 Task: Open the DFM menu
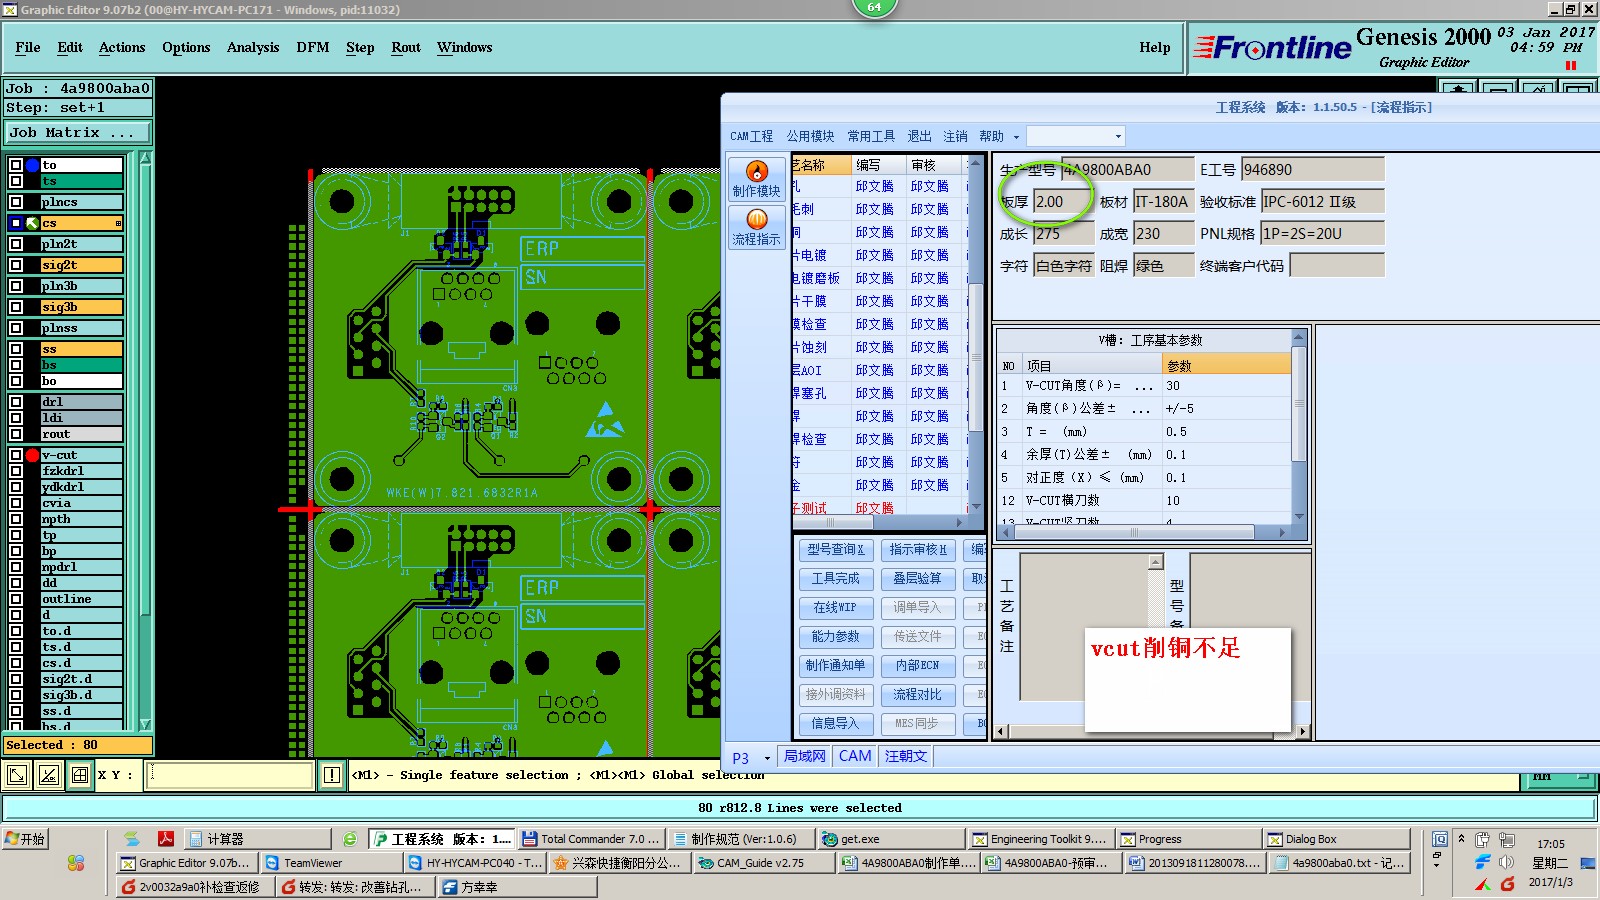pyautogui.click(x=313, y=47)
